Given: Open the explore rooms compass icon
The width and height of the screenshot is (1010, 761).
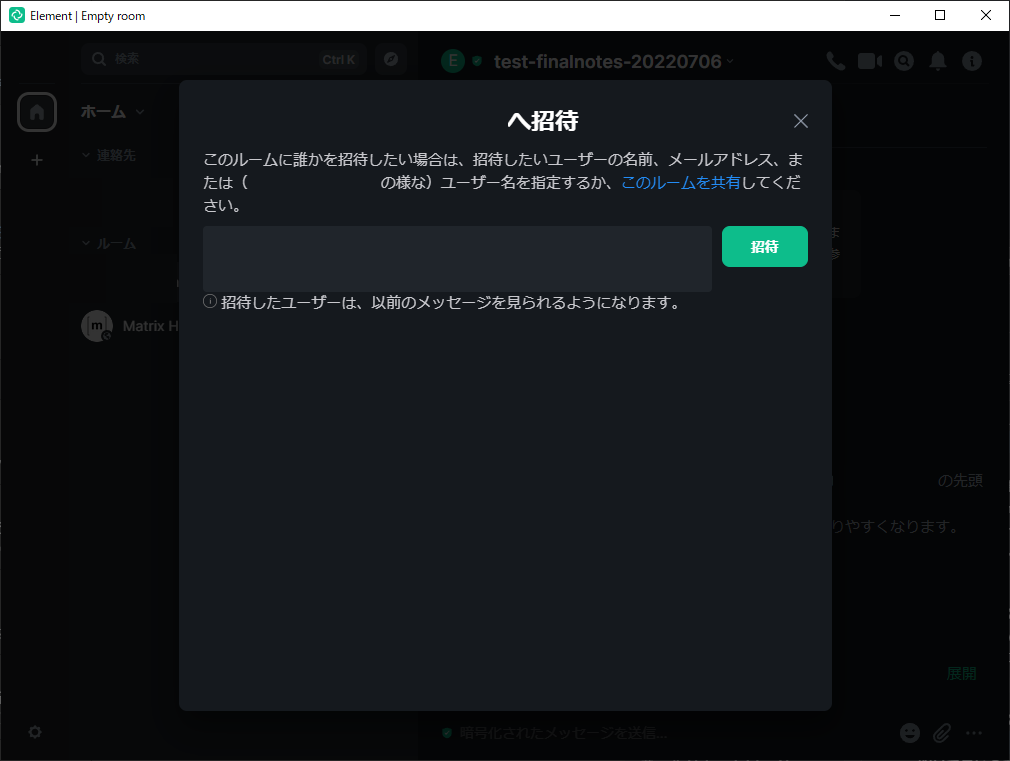Looking at the screenshot, I should (390, 59).
